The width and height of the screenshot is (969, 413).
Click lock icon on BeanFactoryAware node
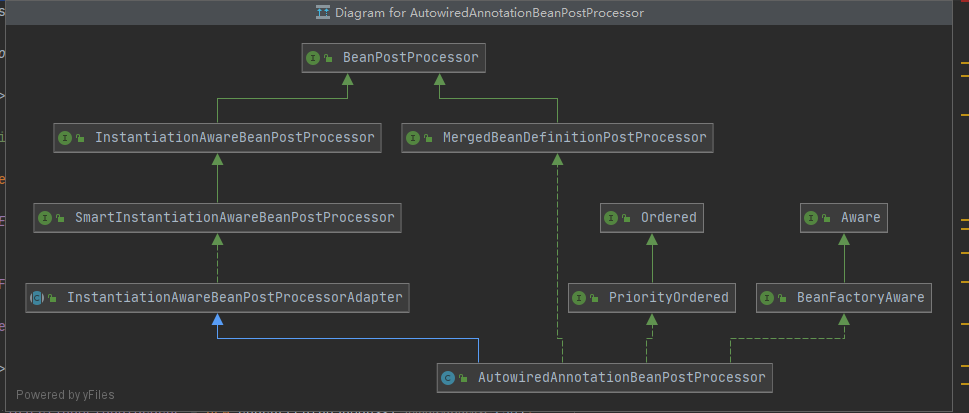point(782,299)
